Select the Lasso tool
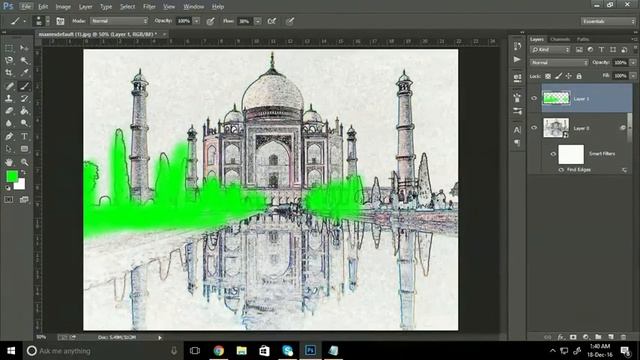Viewport: 640px width, 360px height. (9, 60)
